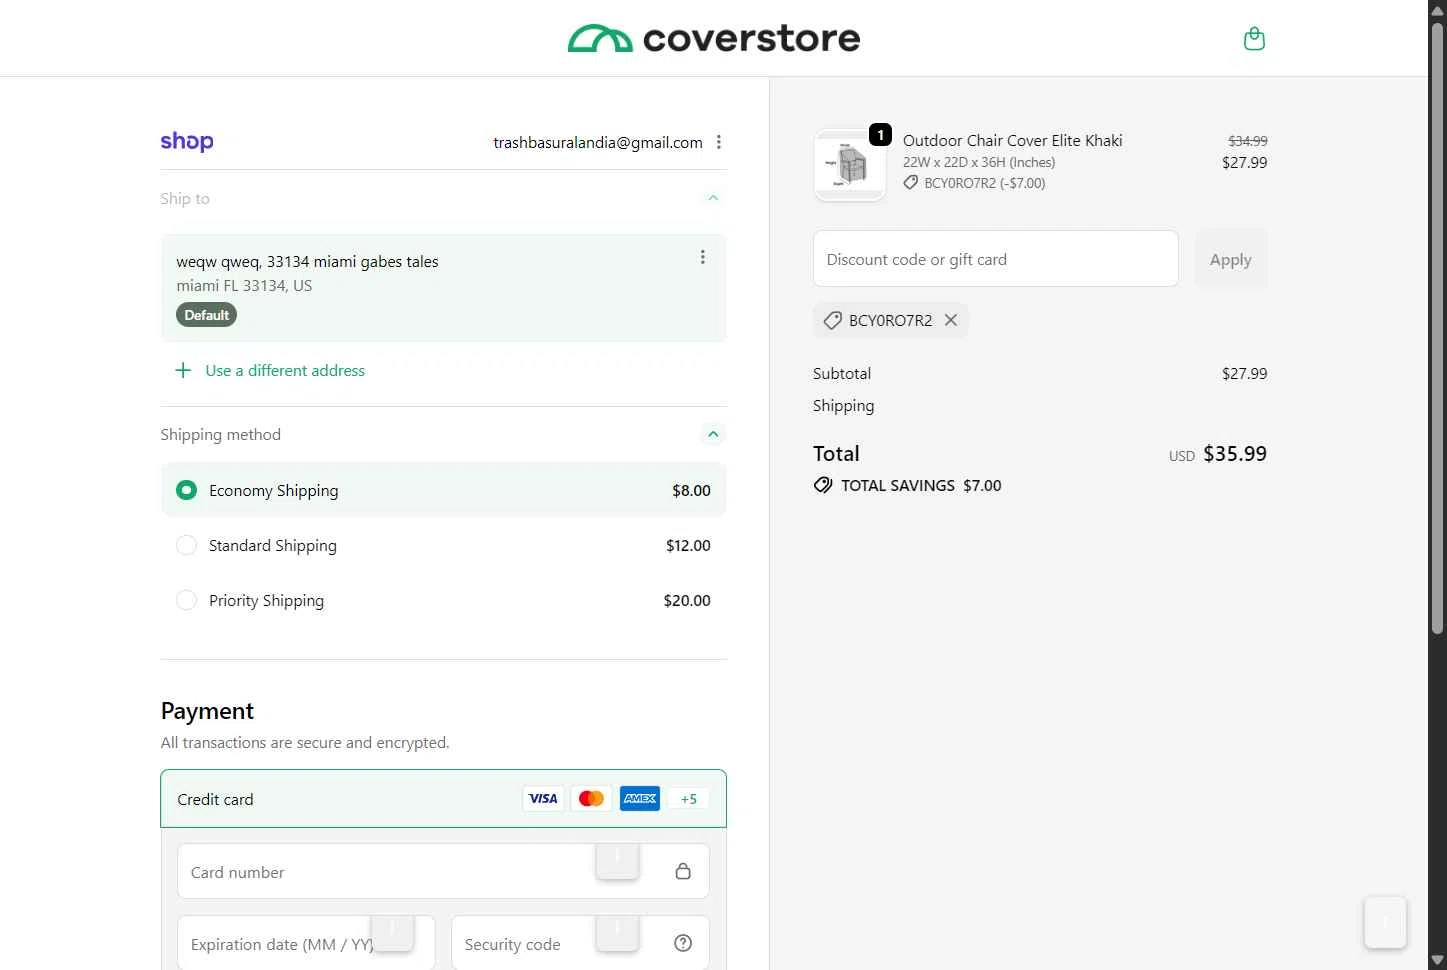Click the page vertical scrollbar
The height and width of the screenshot is (970, 1447).
1437,328
